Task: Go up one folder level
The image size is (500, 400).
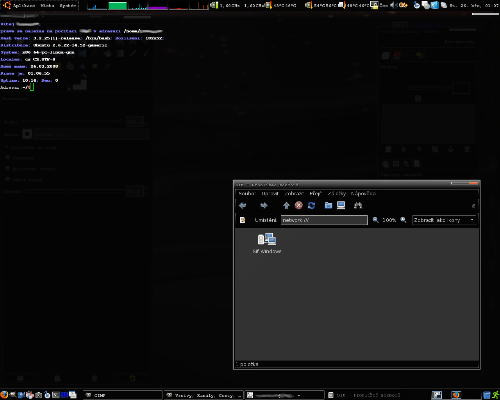Action: tap(286, 205)
